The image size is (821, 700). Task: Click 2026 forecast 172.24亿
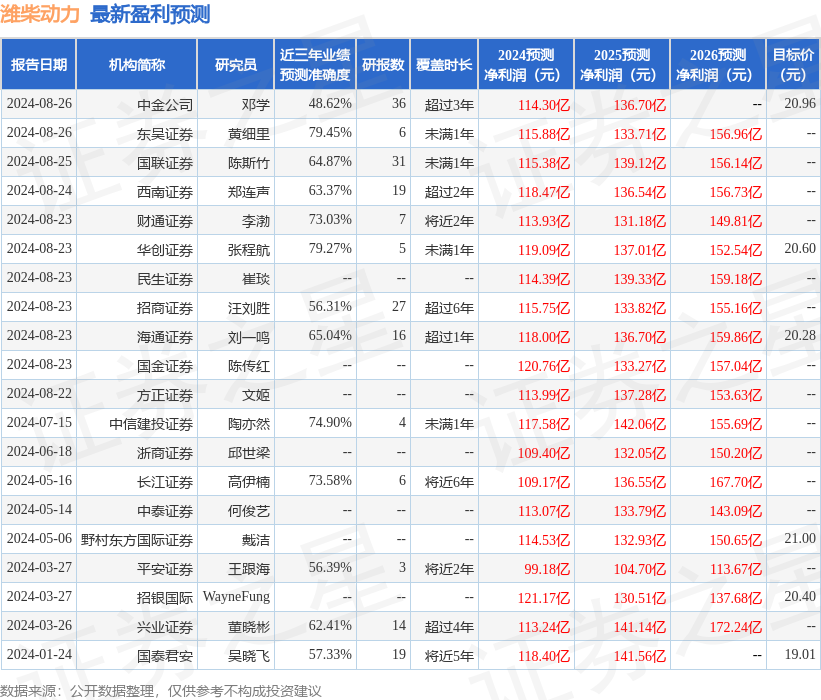(736, 627)
